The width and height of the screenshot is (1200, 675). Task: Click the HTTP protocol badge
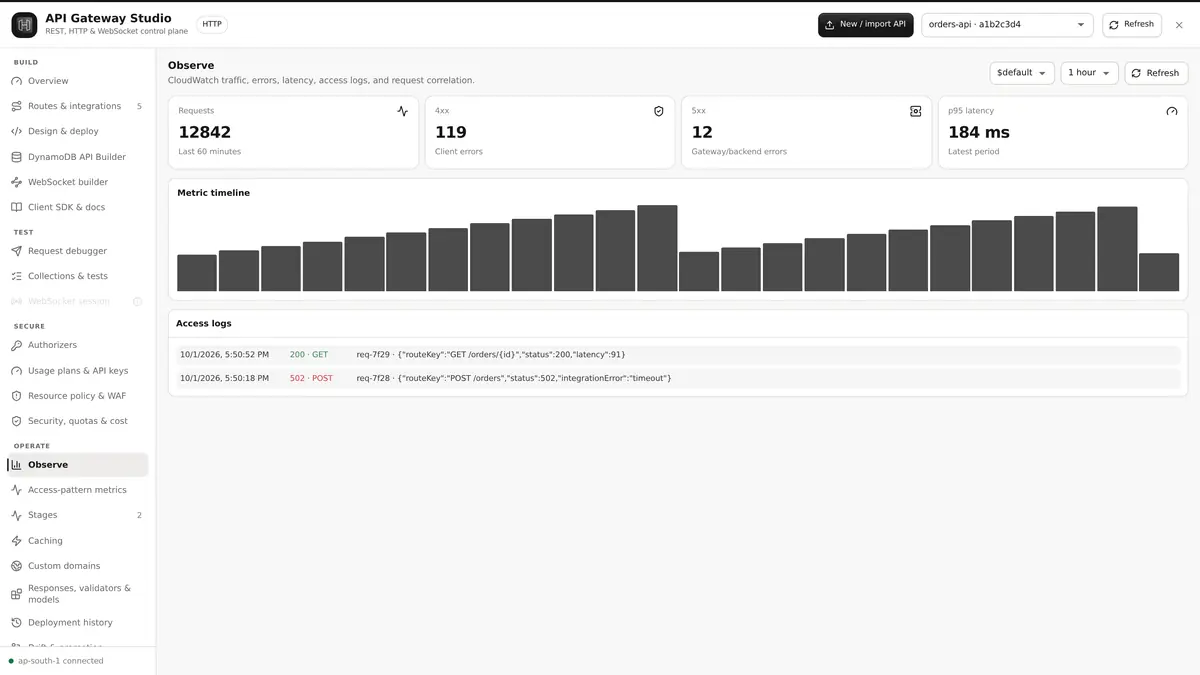coord(212,24)
